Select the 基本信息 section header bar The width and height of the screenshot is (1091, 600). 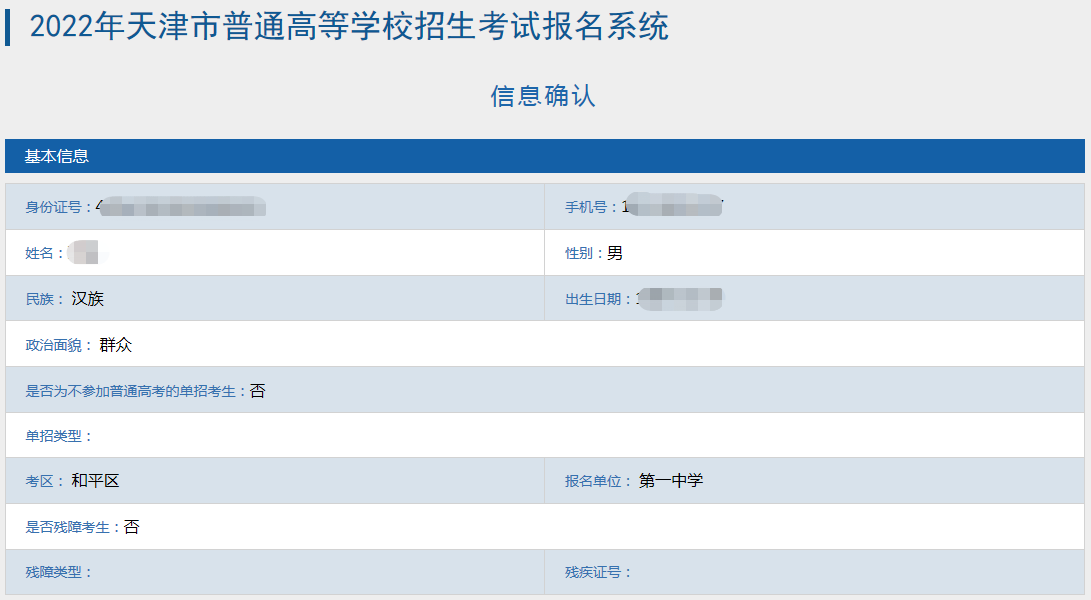pos(545,156)
